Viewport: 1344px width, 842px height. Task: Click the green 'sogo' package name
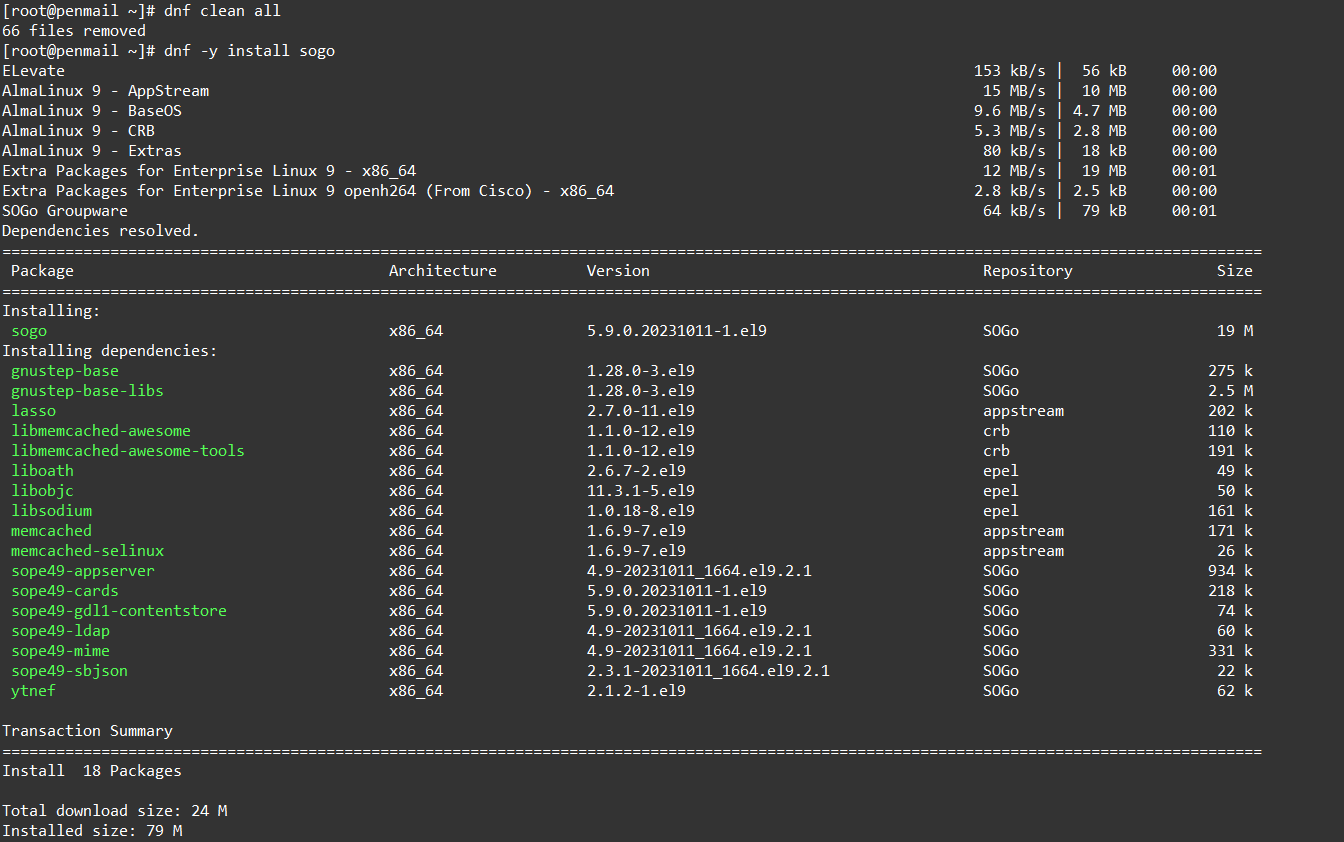click(x=29, y=331)
